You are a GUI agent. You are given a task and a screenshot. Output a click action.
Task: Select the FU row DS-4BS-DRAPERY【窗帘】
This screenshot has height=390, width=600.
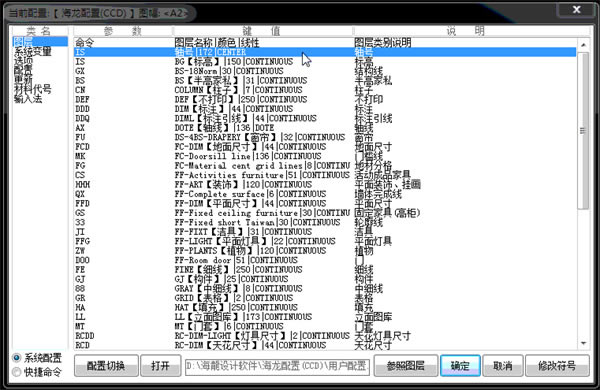tap(325, 137)
